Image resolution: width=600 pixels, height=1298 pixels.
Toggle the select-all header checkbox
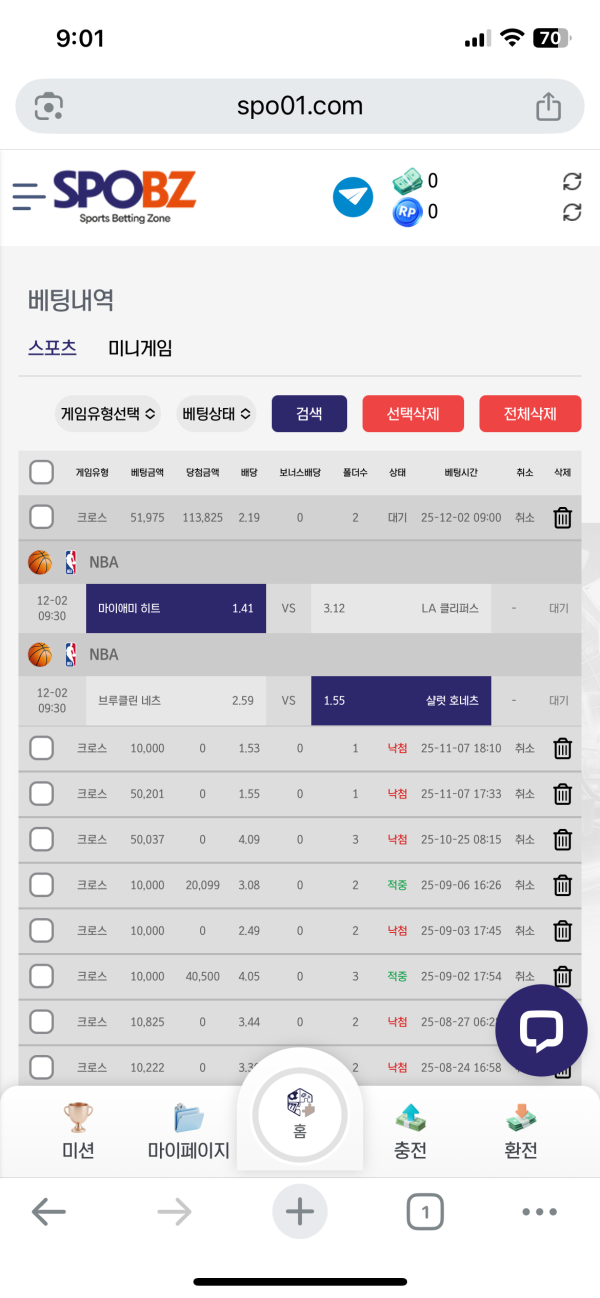coord(41,472)
